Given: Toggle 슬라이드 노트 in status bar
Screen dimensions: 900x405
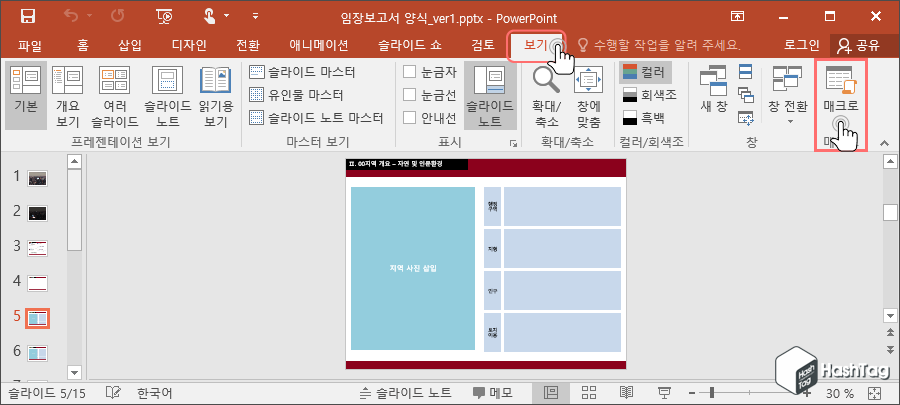Looking at the screenshot, I should point(405,394).
